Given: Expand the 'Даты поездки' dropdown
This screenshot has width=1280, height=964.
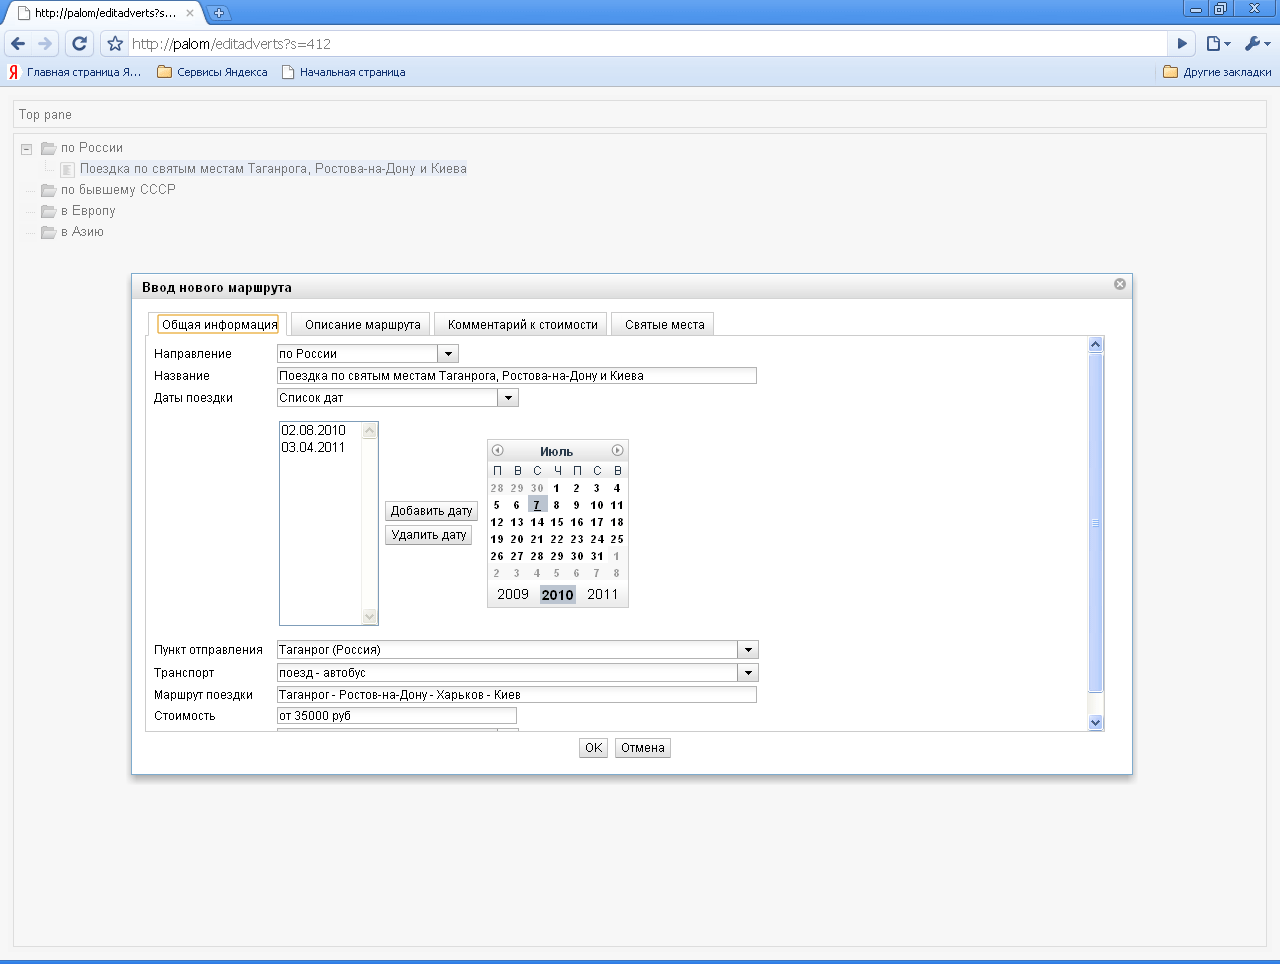Looking at the screenshot, I should point(508,398).
